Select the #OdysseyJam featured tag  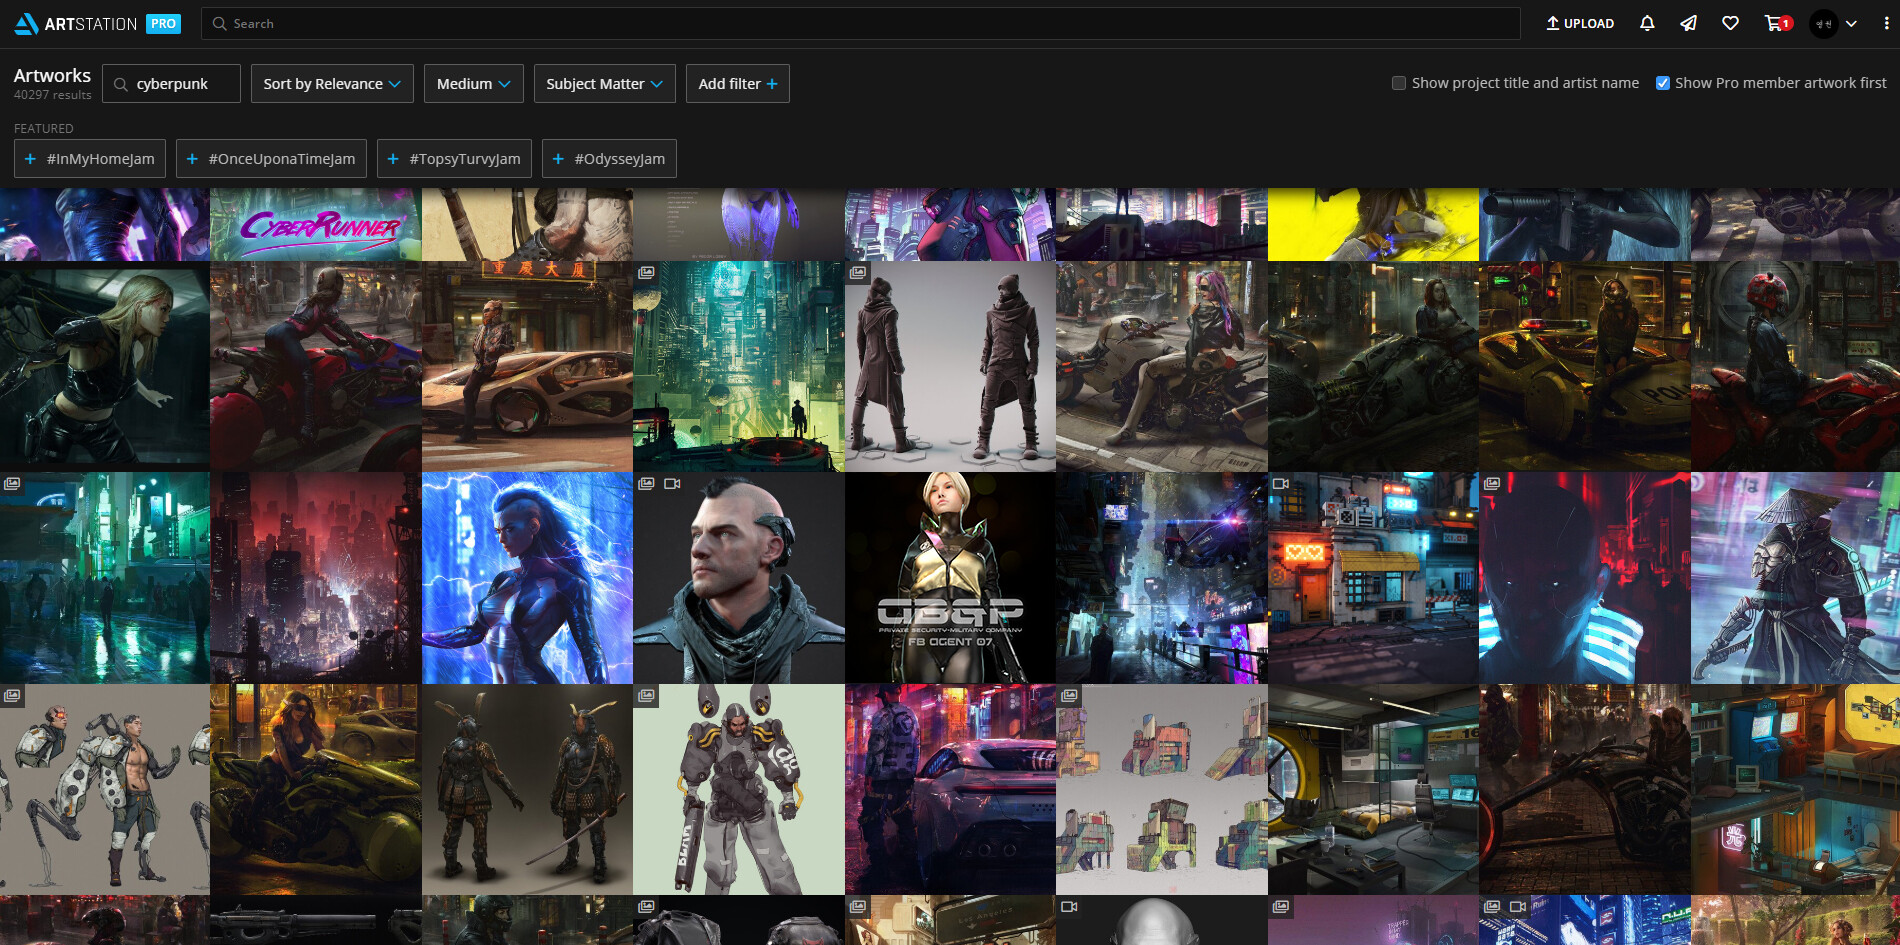tap(609, 158)
